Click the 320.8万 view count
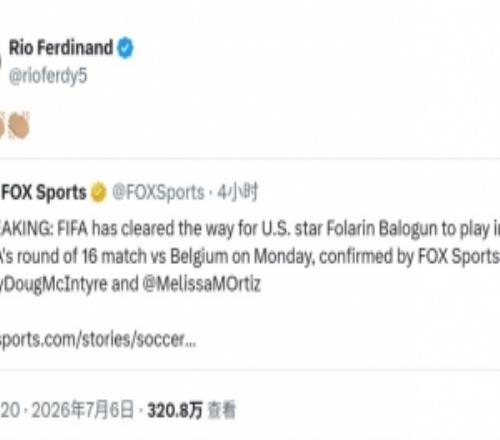 pos(175,410)
